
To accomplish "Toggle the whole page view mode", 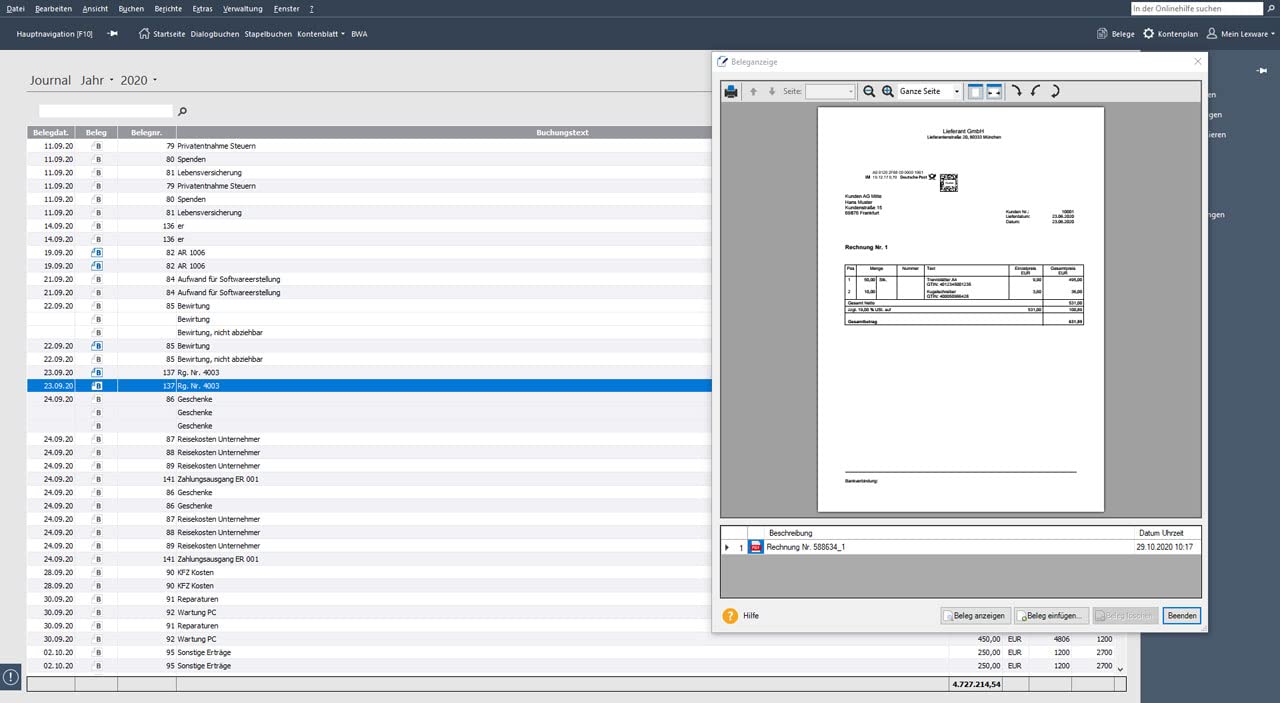I will (975, 91).
